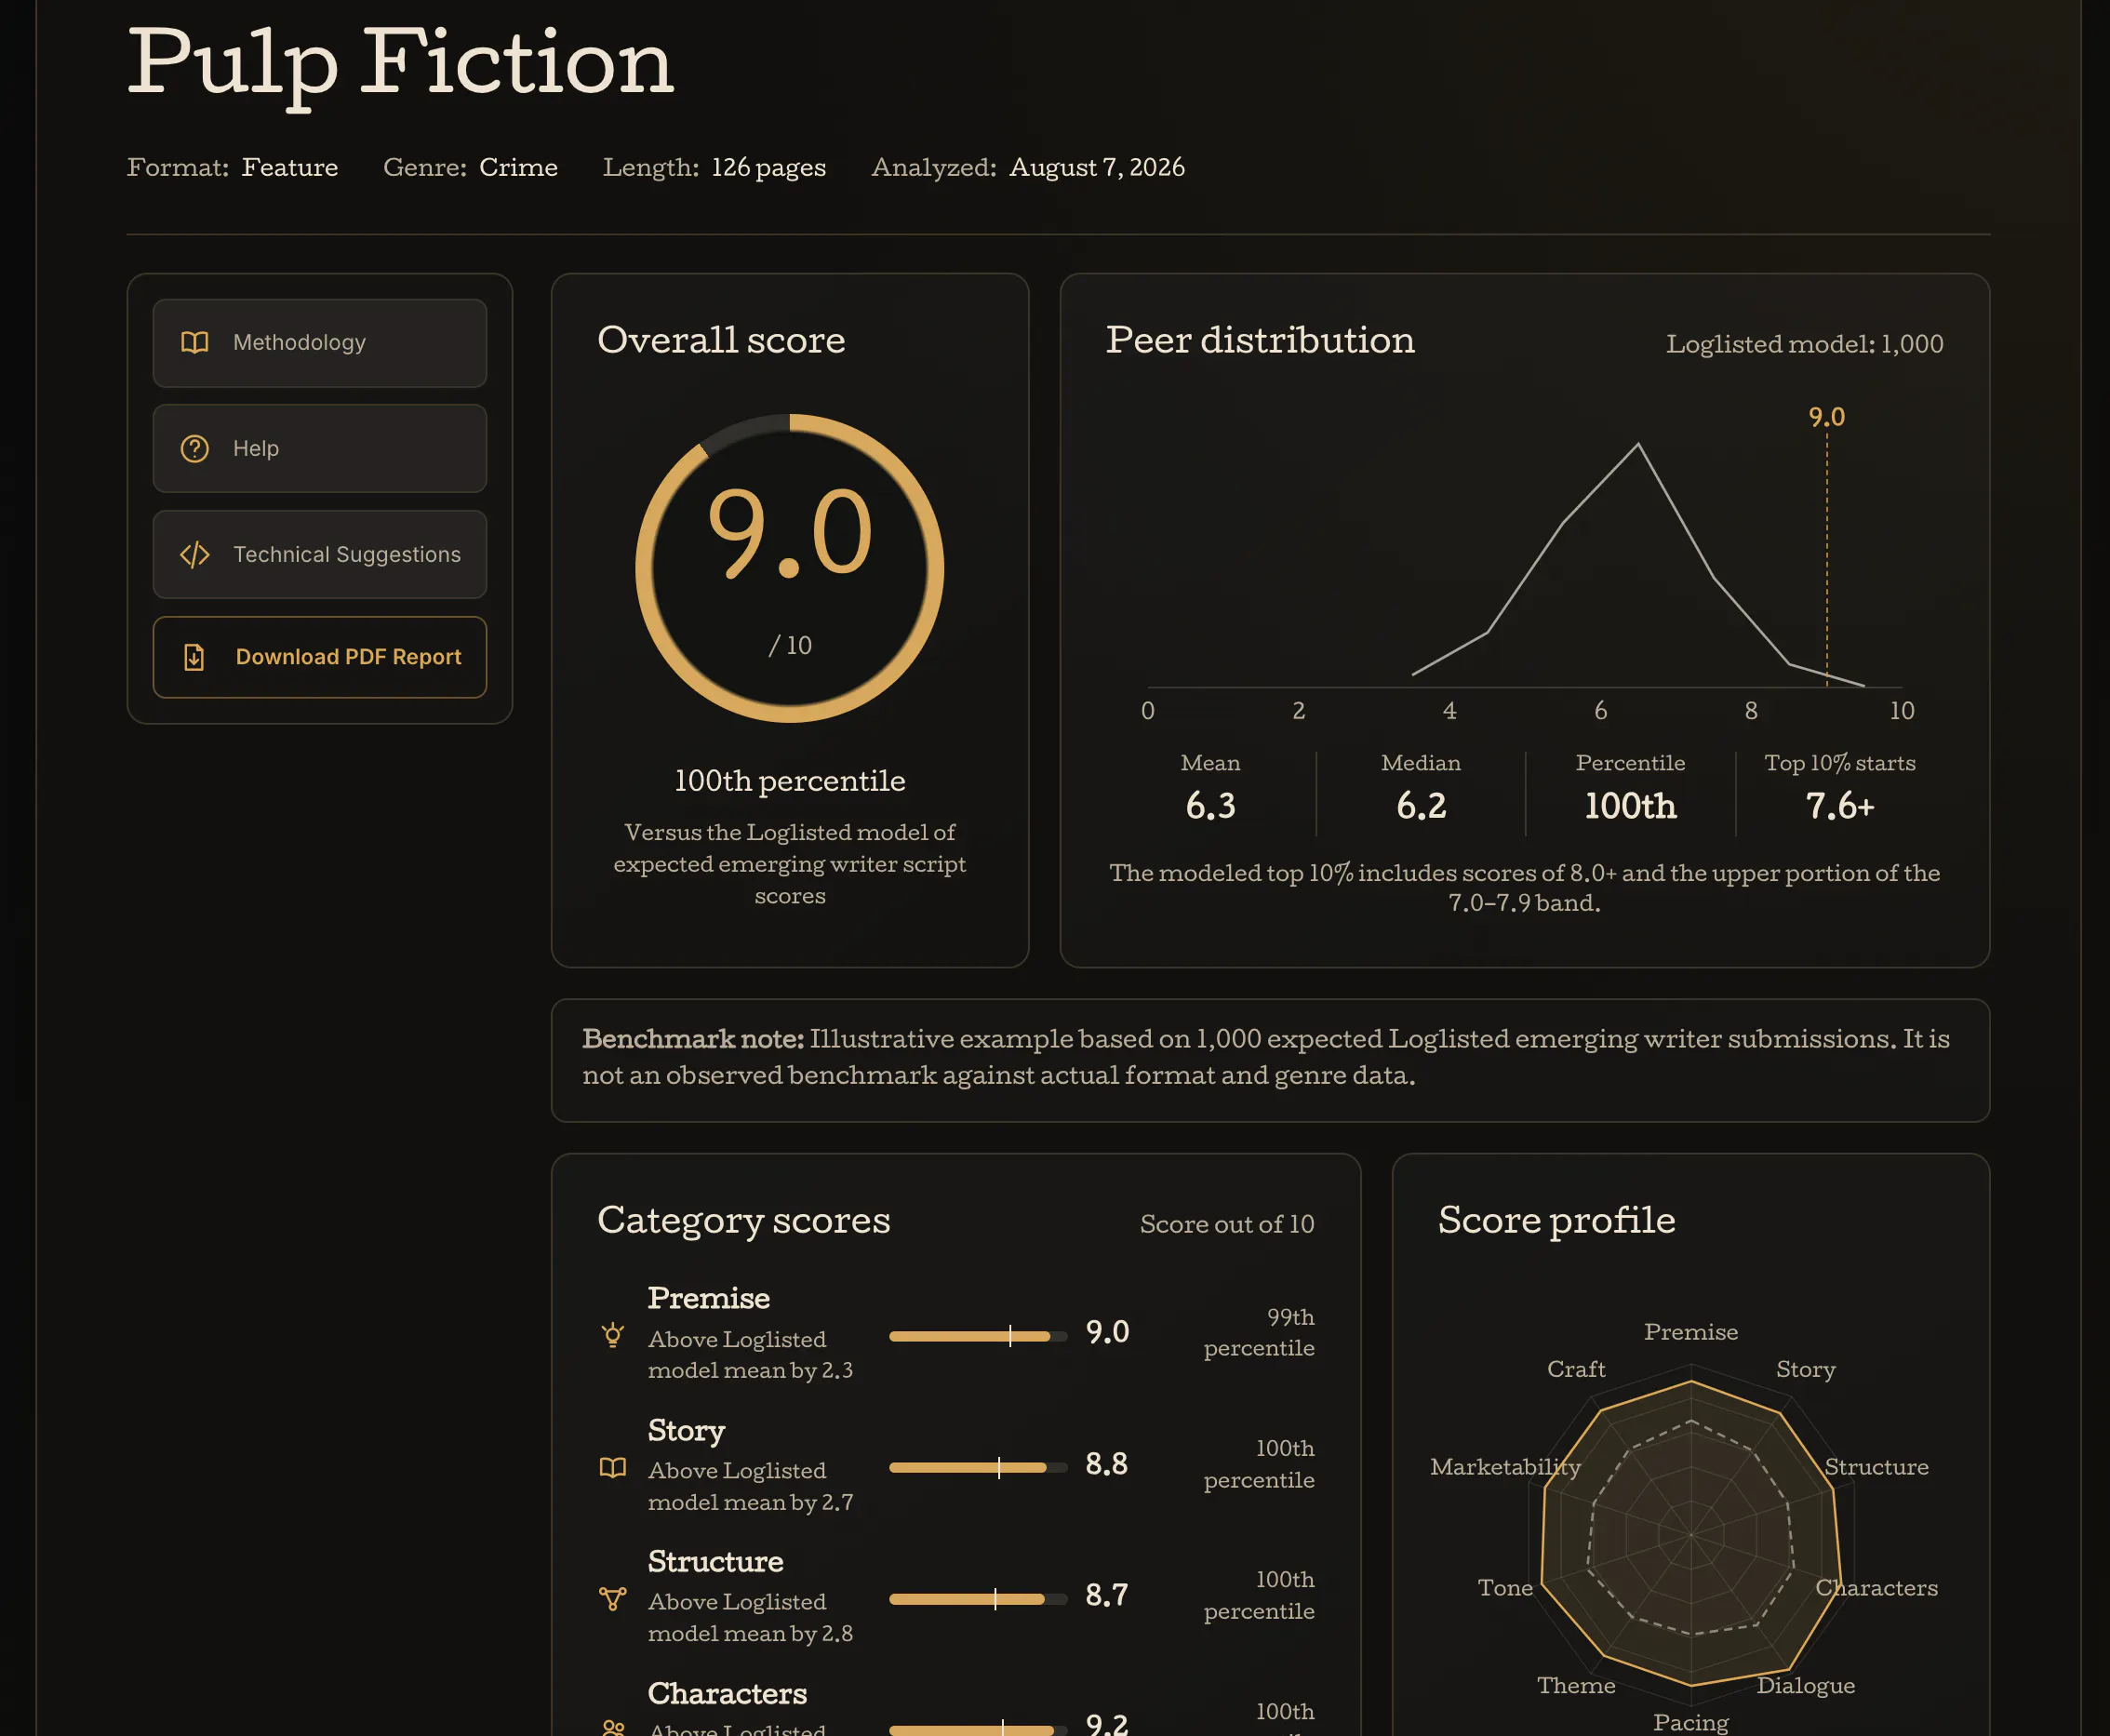Download the PDF Report

pos(319,657)
